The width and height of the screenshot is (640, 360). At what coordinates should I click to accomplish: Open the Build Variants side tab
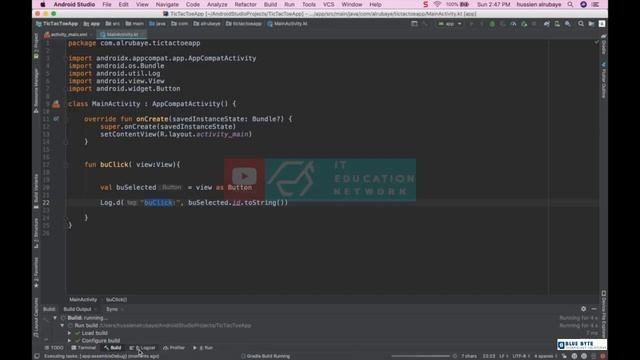36,191
